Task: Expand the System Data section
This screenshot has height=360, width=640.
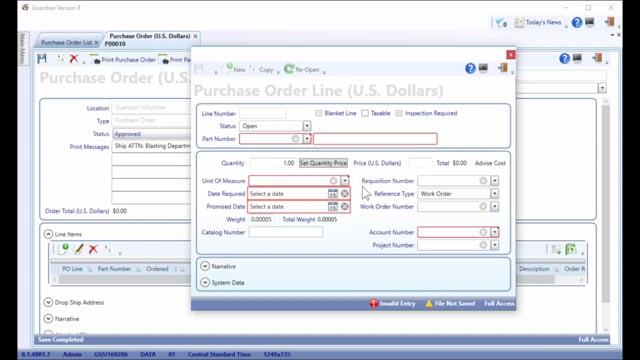Action: point(205,282)
